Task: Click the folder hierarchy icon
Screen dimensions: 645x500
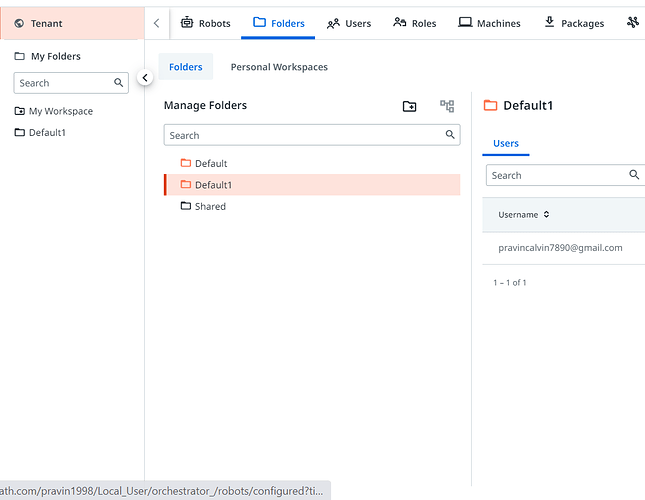Action: [x=447, y=106]
